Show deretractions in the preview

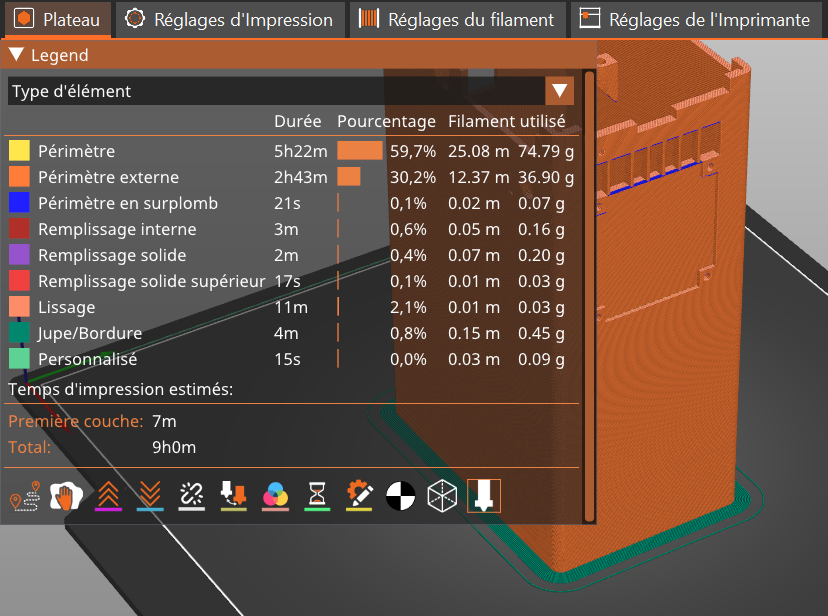pyautogui.click(x=149, y=496)
